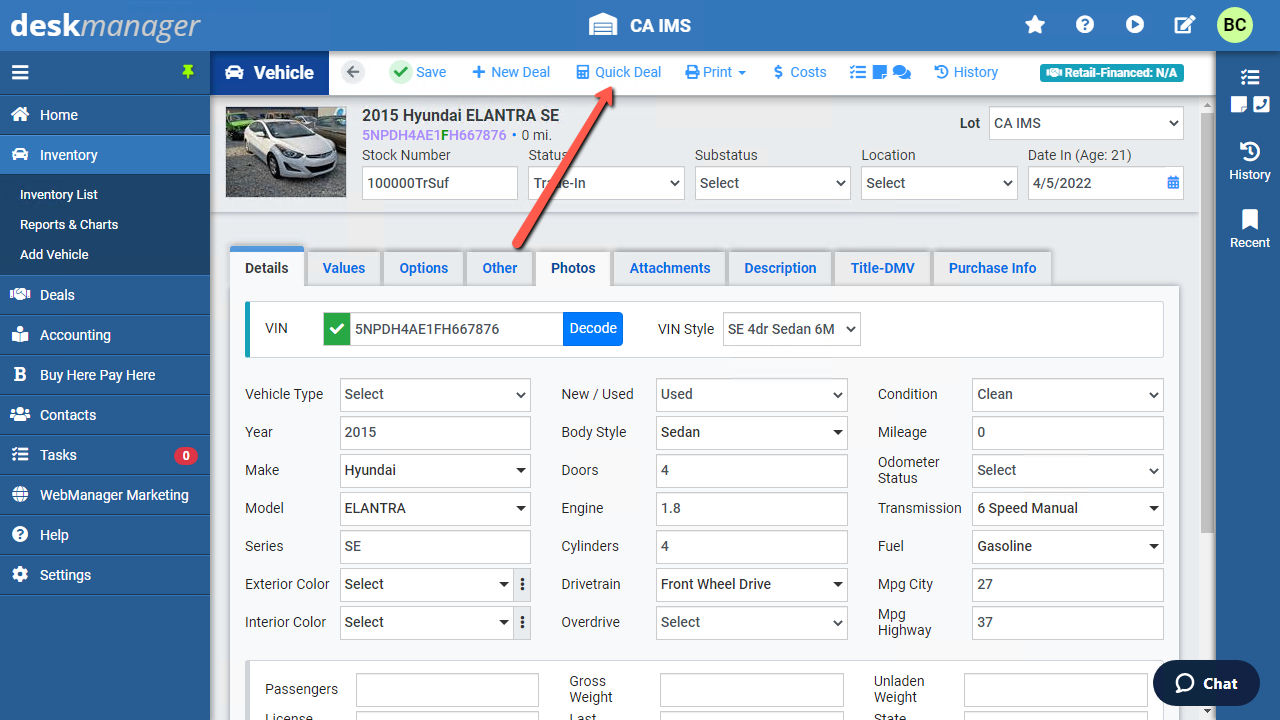
Task: Start a New Deal
Action: [x=511, y=72]
